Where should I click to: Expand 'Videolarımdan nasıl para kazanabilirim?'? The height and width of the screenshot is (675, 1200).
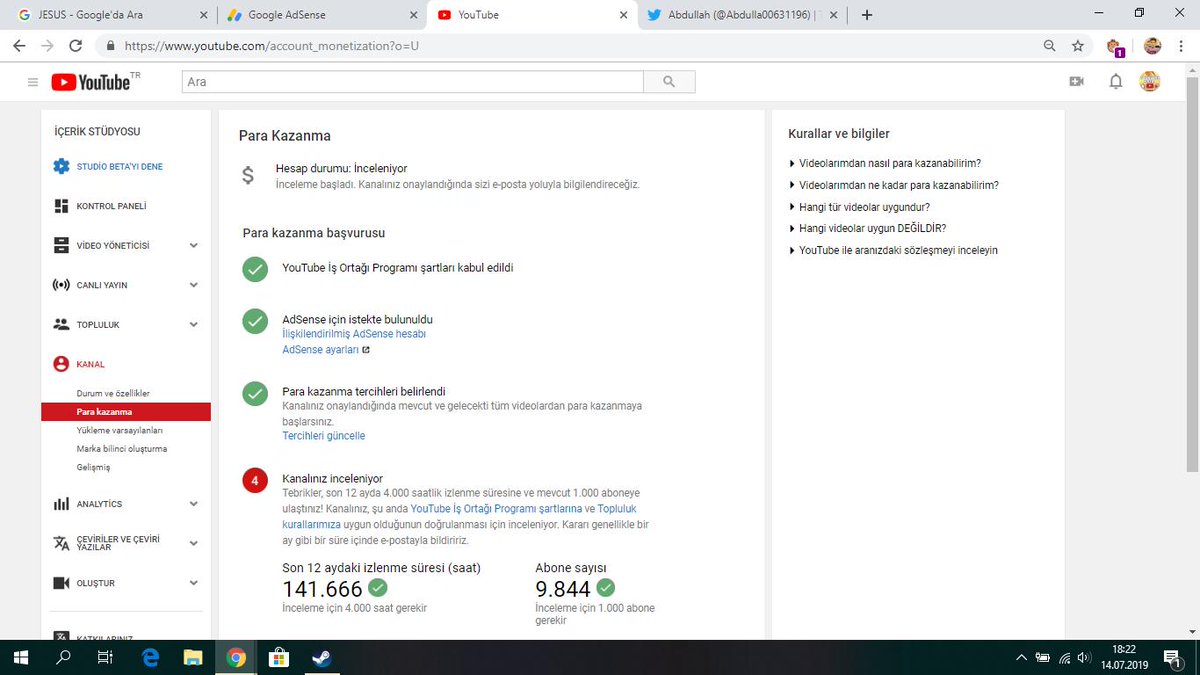885,163
